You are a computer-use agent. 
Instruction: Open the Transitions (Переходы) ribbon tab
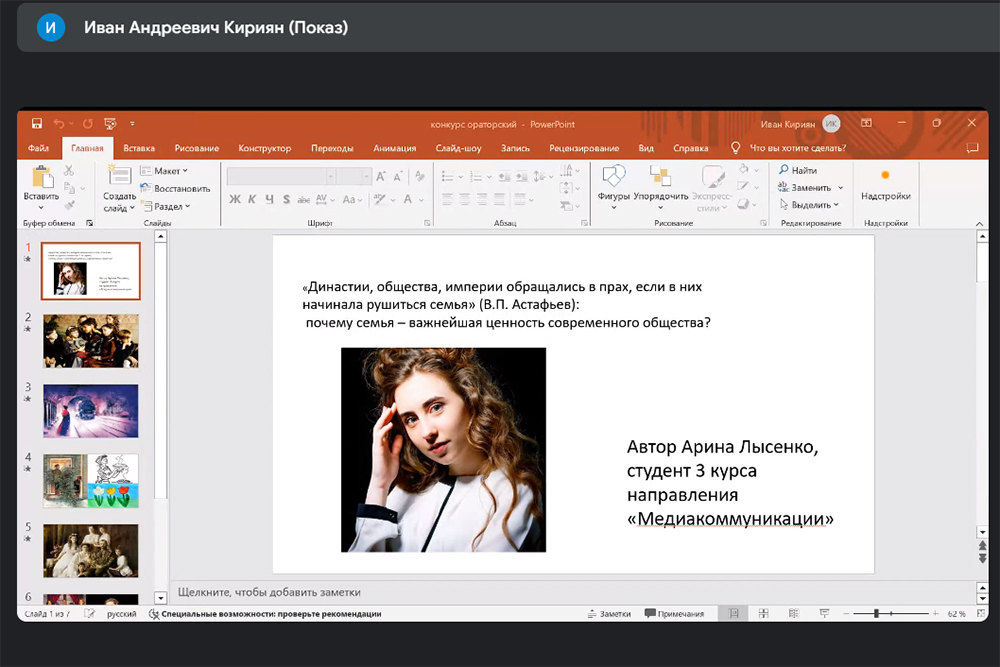(x=332, y=148)
